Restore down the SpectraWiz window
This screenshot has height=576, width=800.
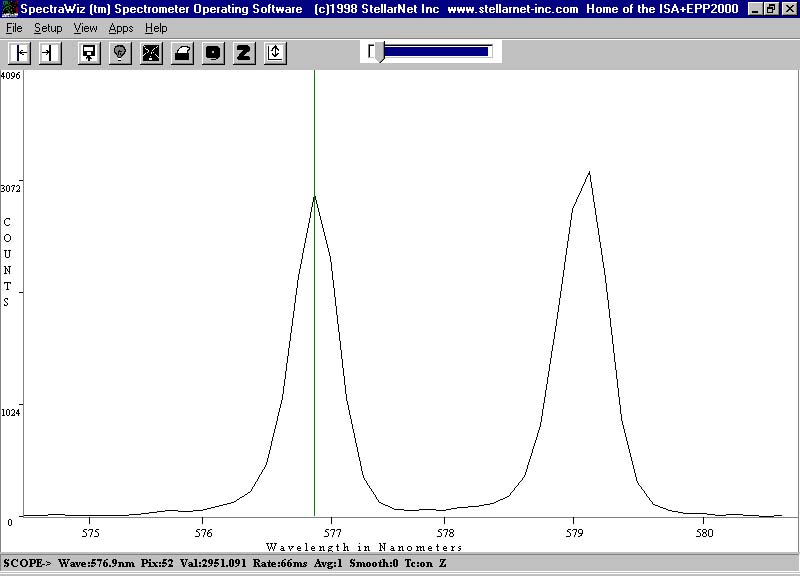pos(771,9)
